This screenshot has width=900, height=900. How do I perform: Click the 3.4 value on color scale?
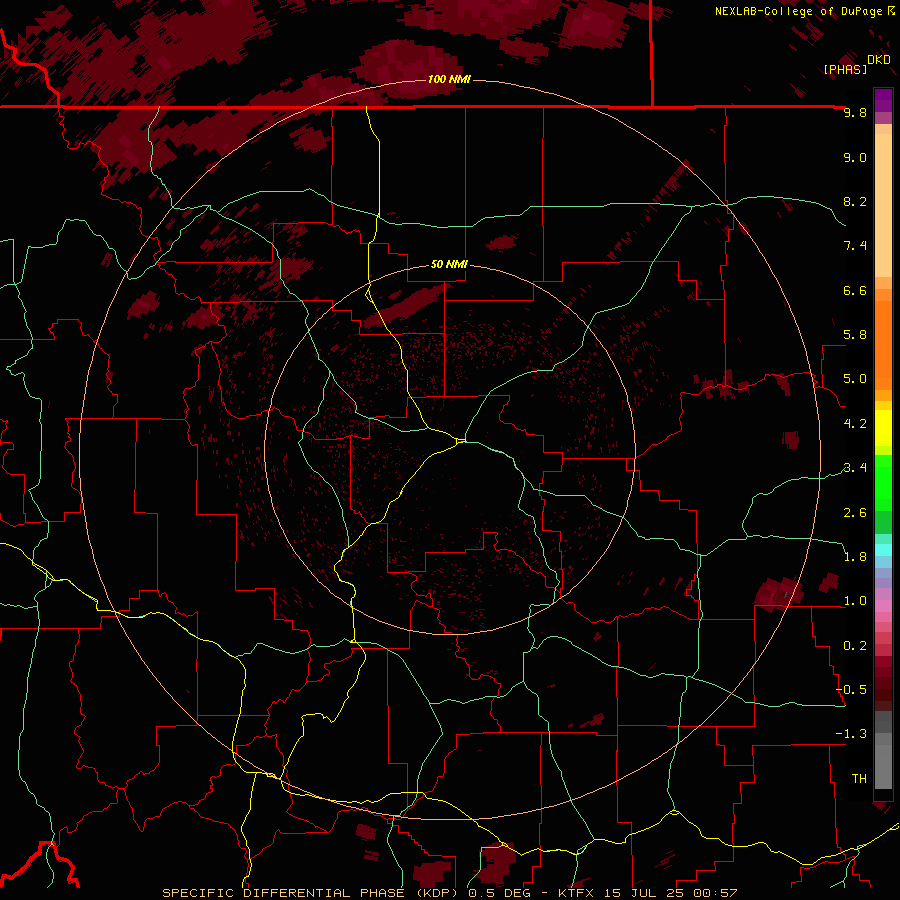[855, 468]
